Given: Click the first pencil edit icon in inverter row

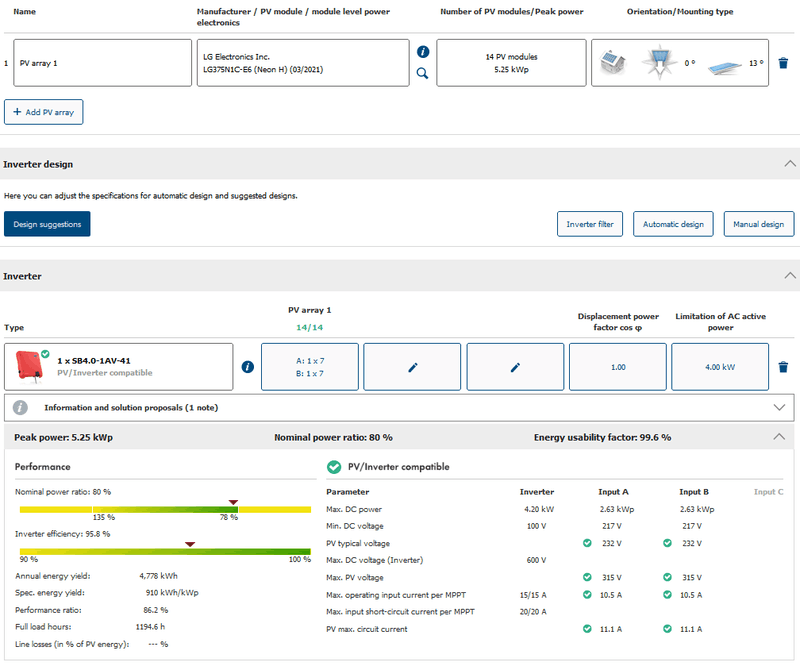Looking at the screenshot, I should 412,367.
